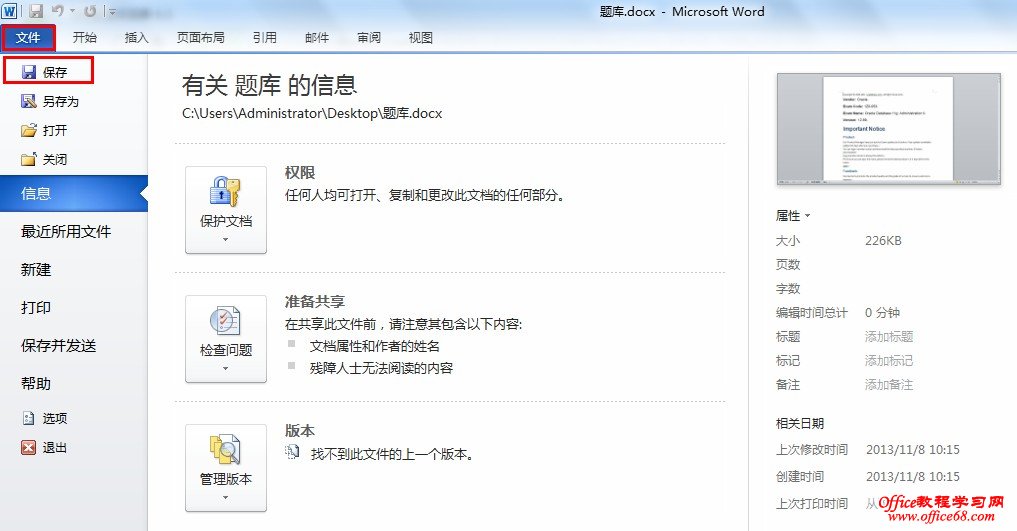Click 添加标记 field
The width and height of the screenshot is (1017, 531).
pos(889,360)
